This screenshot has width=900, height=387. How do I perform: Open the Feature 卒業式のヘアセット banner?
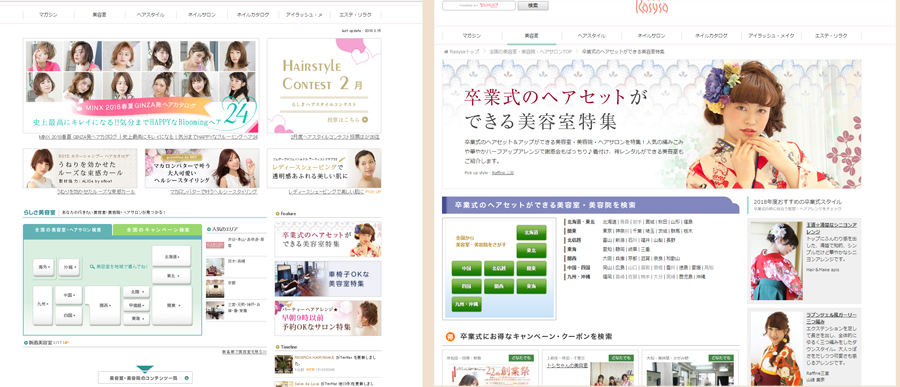coord(328,239)
